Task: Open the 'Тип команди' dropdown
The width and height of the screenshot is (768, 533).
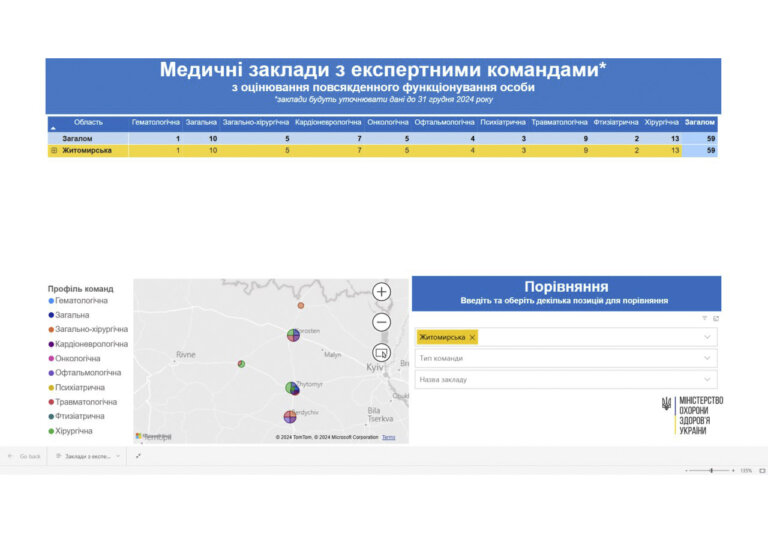Action: (566, 358)
